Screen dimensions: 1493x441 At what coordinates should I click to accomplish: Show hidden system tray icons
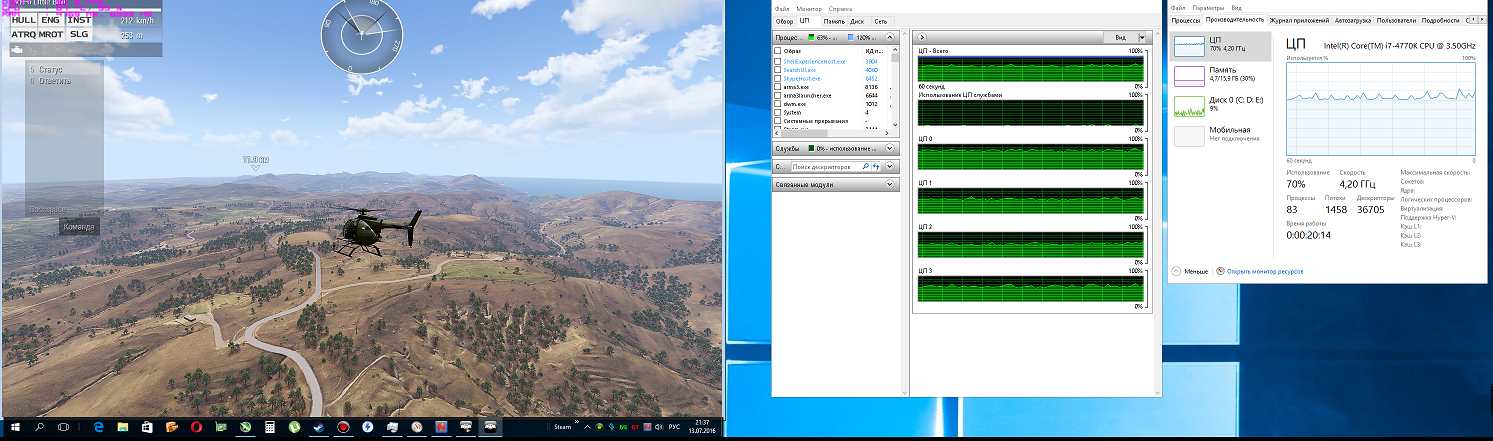point(587,427)
